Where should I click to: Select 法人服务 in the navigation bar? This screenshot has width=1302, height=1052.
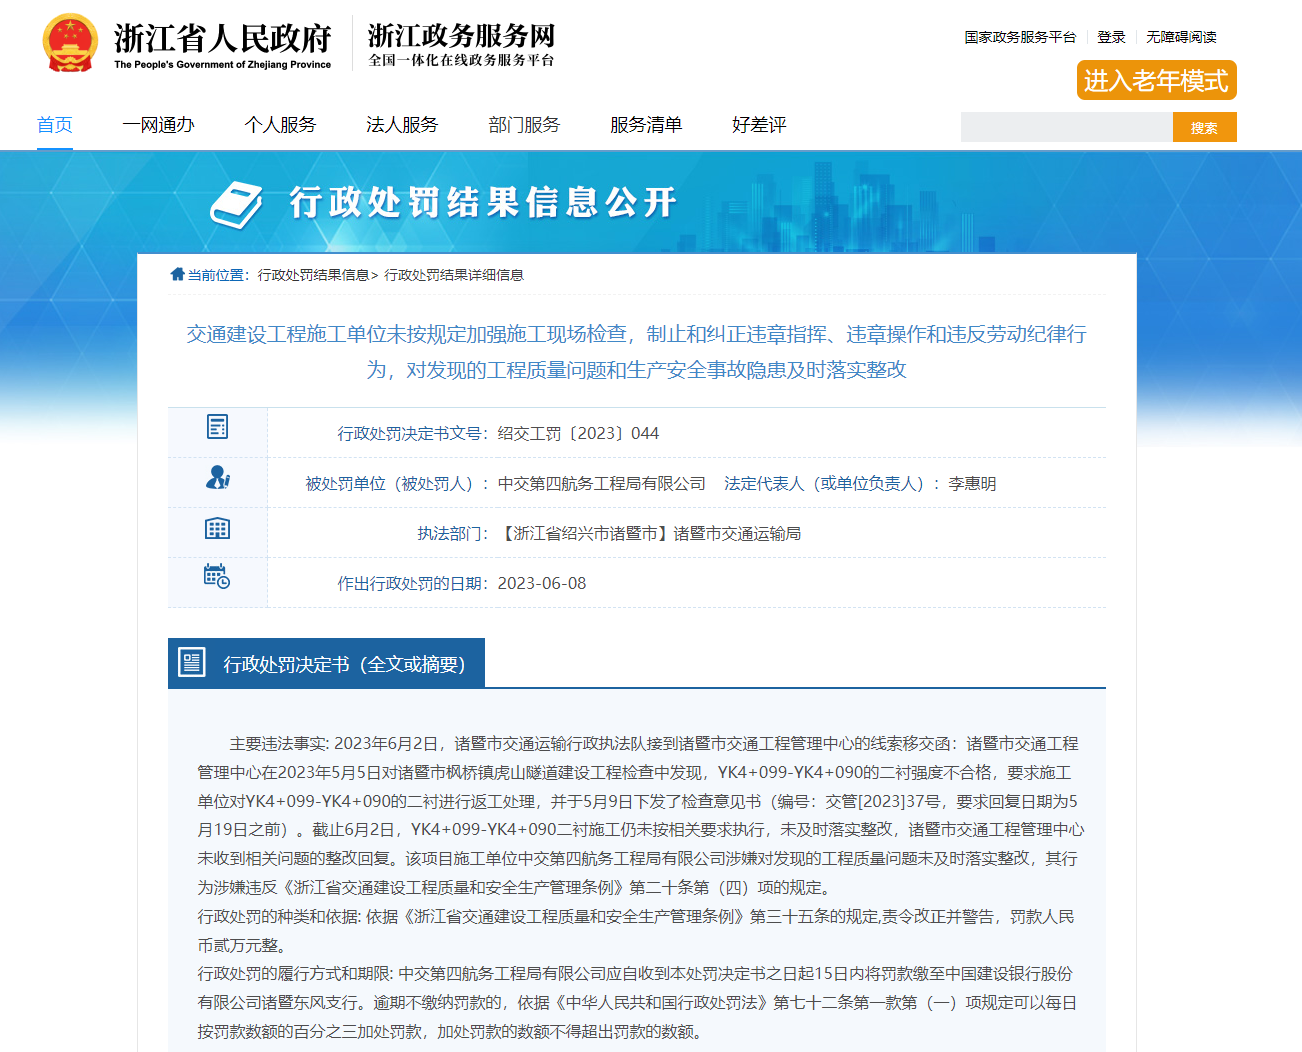pos(402,125)
